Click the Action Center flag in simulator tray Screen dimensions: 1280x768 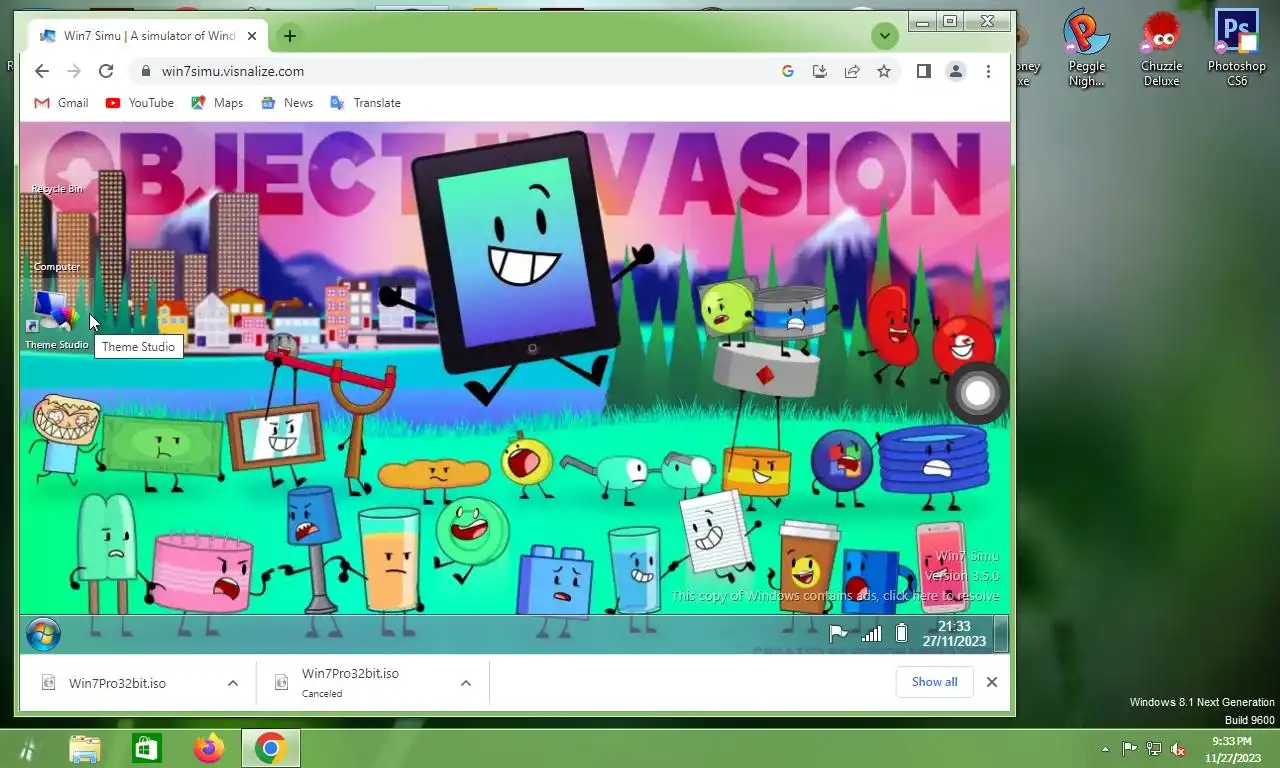(838, 634)
